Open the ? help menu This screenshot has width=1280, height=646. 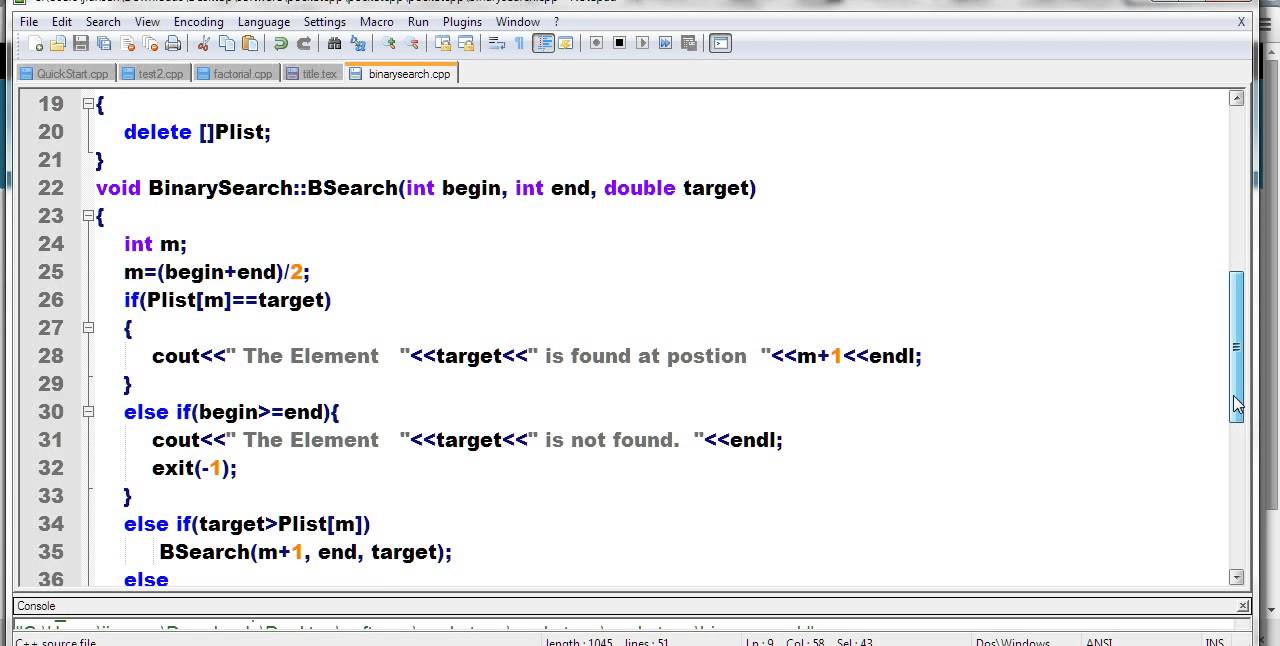click(x=556, y=21)
